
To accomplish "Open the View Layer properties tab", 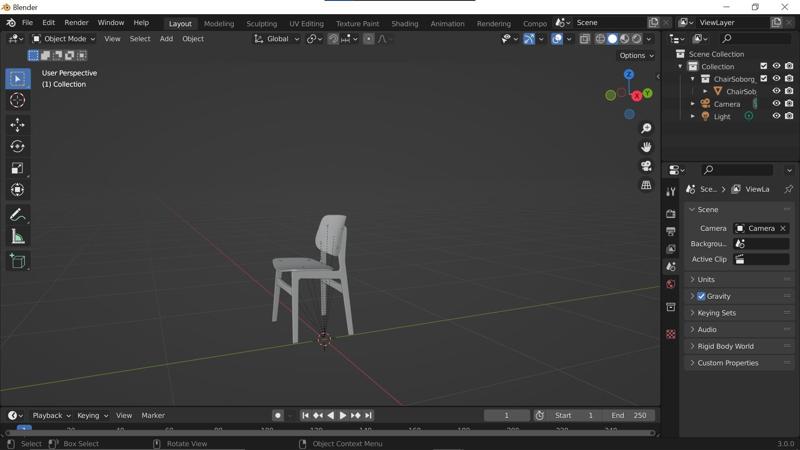I will pyautogui.click(x=671, y=249).
